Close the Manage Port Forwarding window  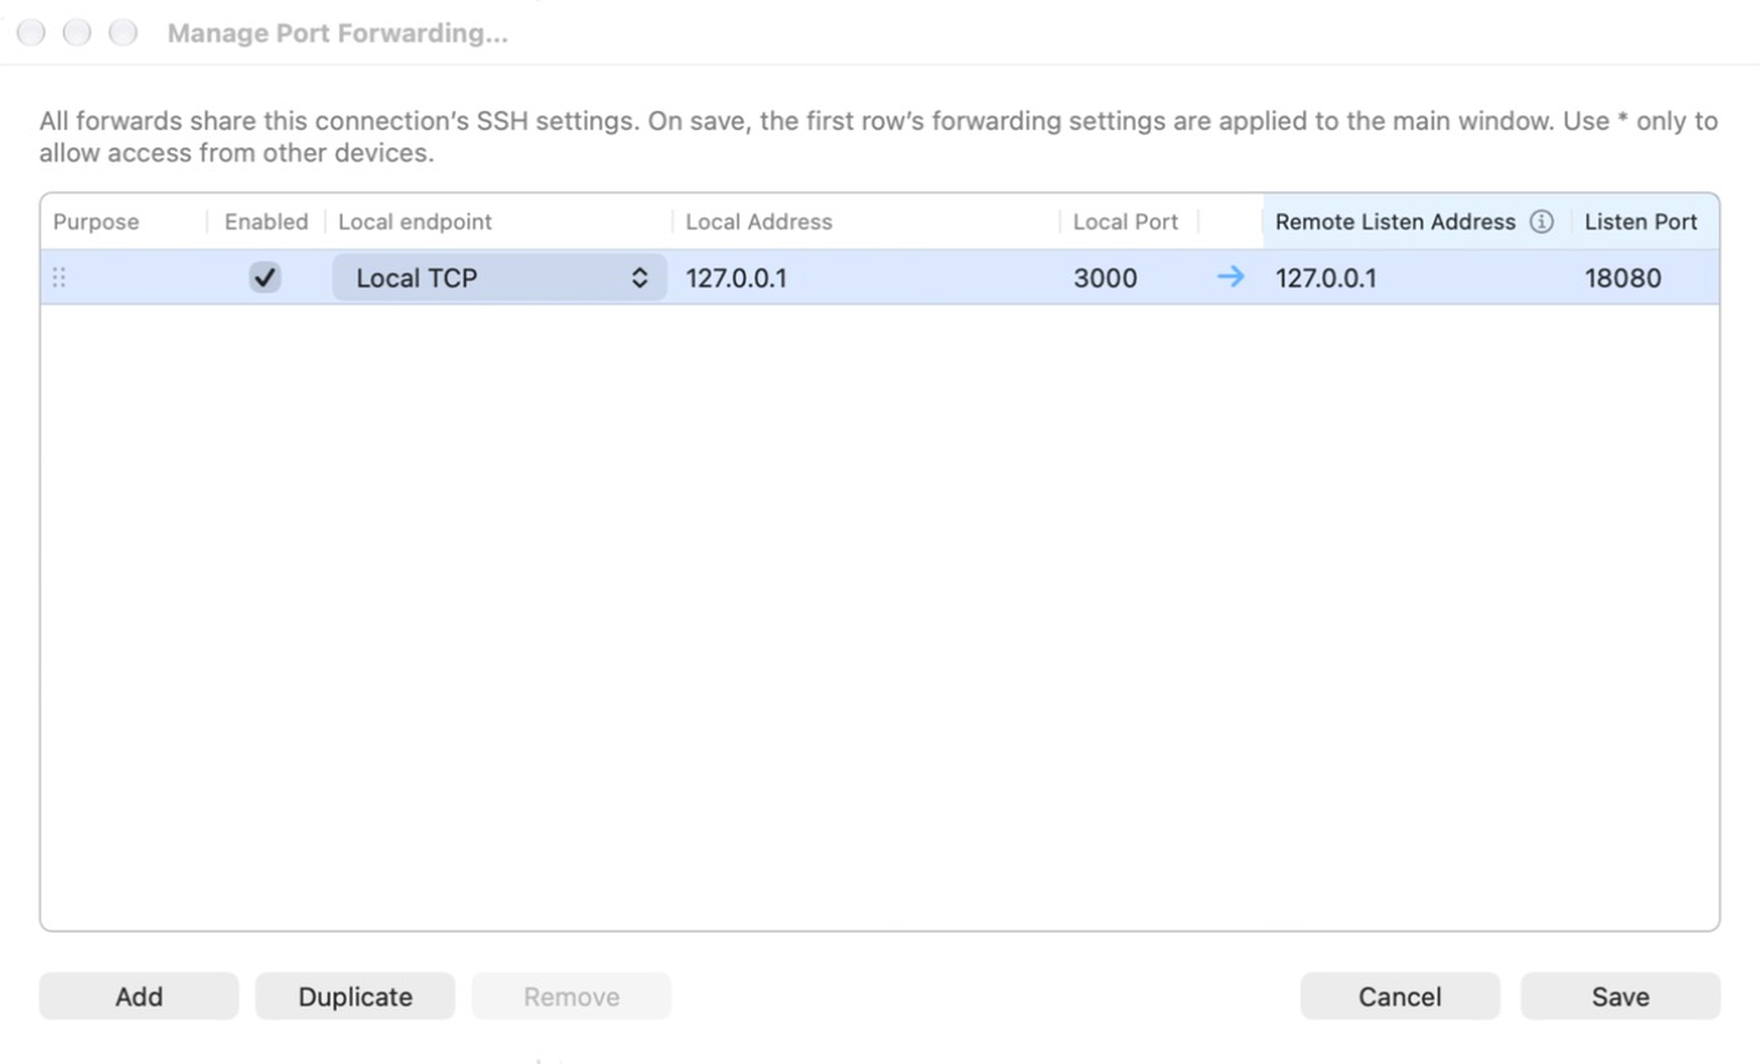(31, 33)
